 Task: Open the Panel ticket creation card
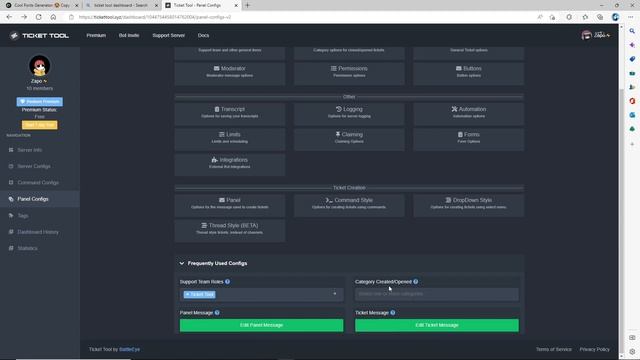tap(229, 204)
